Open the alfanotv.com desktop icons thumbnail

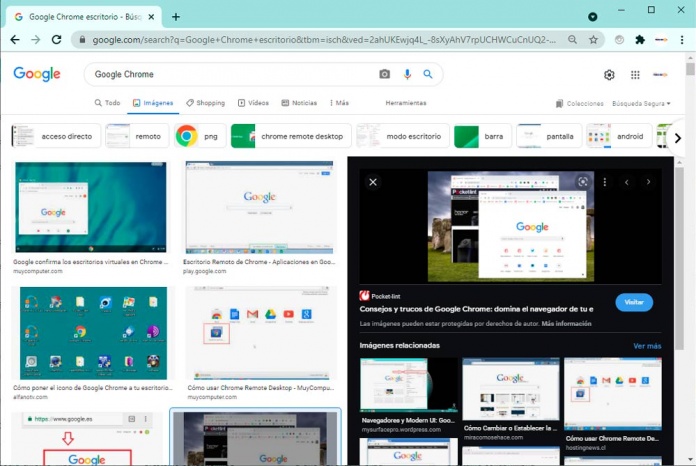93,333
